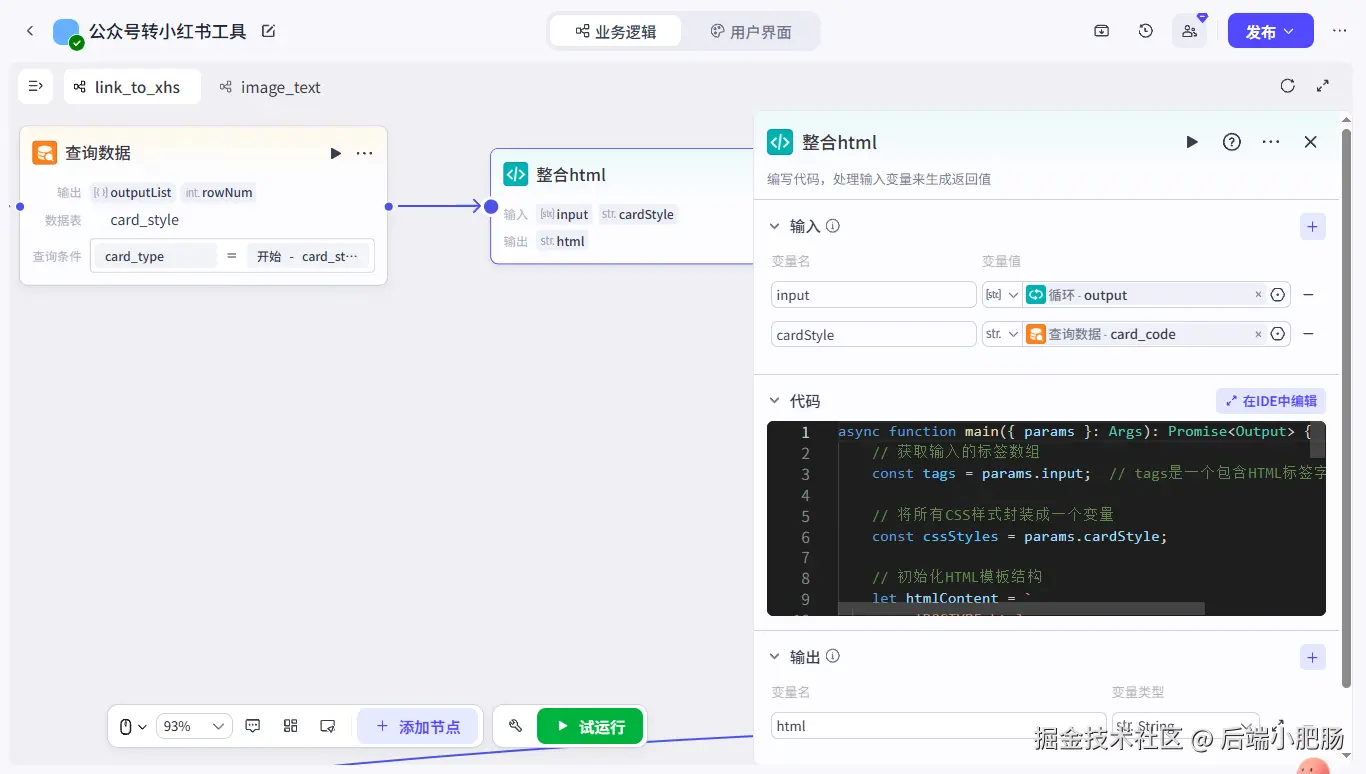The image size is (1366, 774).
Task: Collapse the 代码 section
Action: point(774,401)
